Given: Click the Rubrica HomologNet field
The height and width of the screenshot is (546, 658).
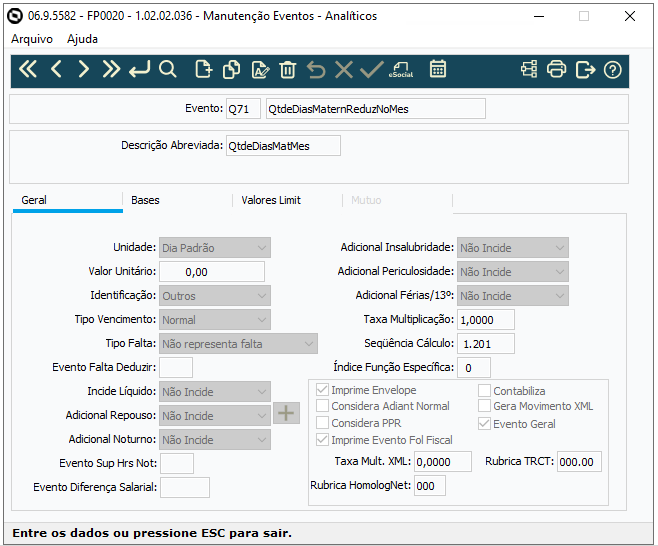Looking at the screenshot, I should tap(430, 486).
